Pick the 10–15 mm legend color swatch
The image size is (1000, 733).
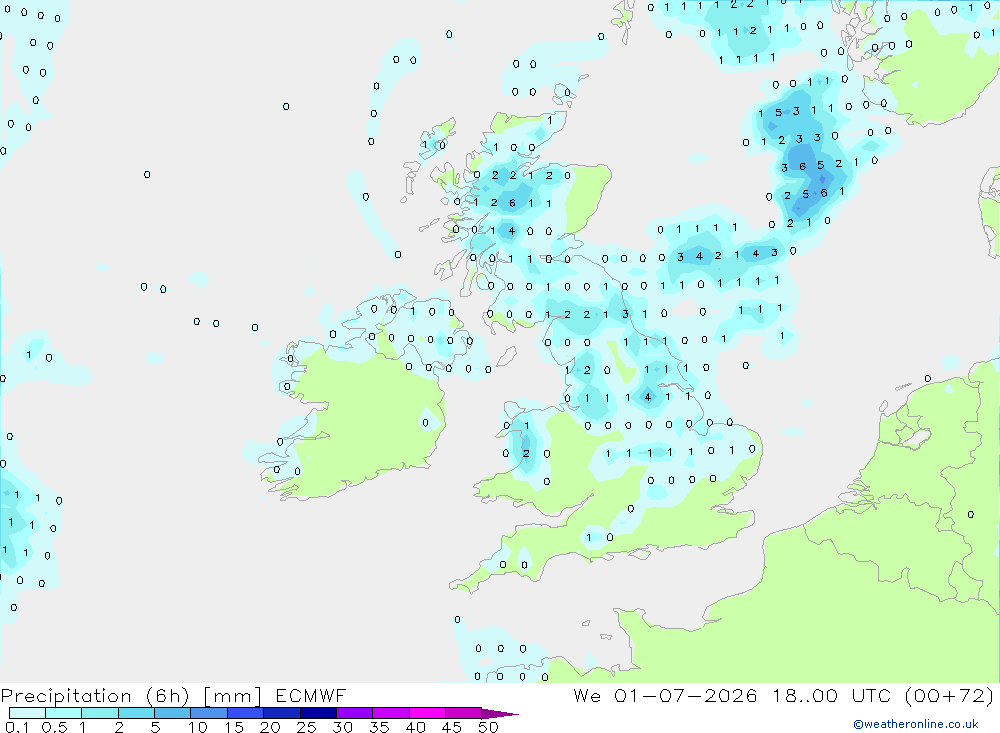coord(209,713)
